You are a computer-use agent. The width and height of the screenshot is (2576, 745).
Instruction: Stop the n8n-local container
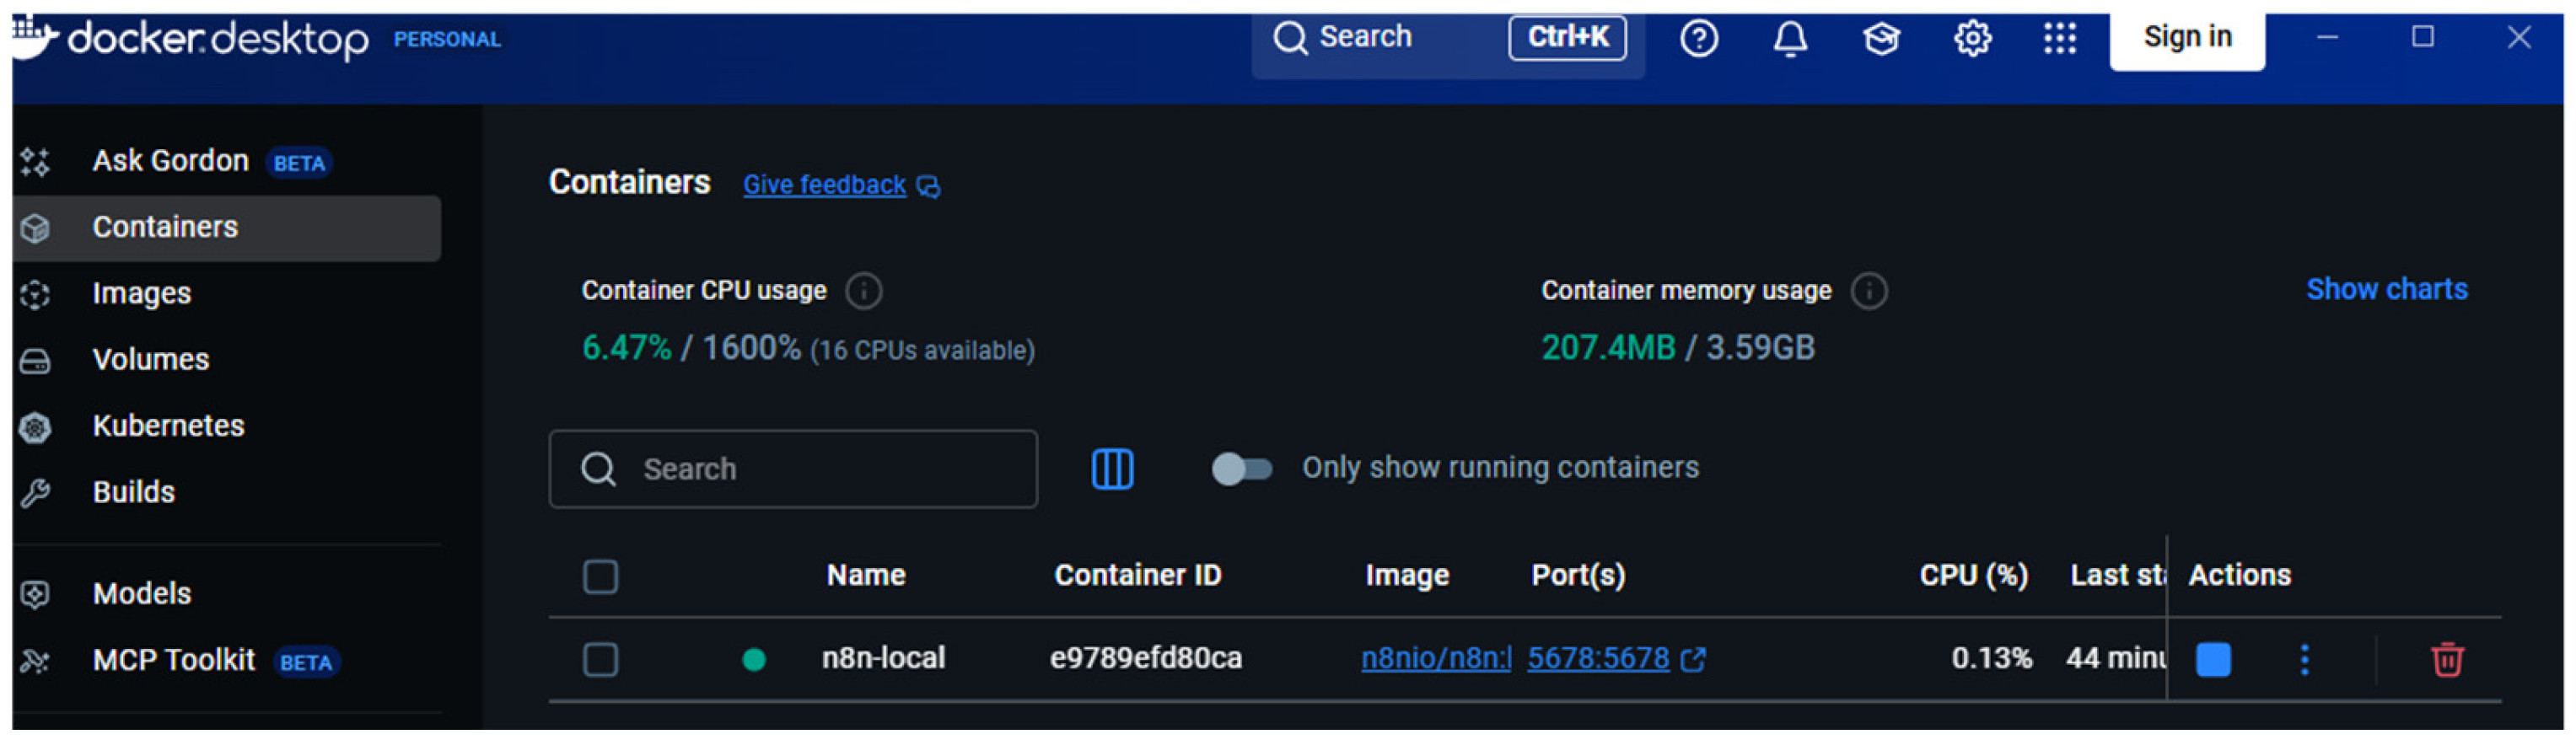[2213, 659]
